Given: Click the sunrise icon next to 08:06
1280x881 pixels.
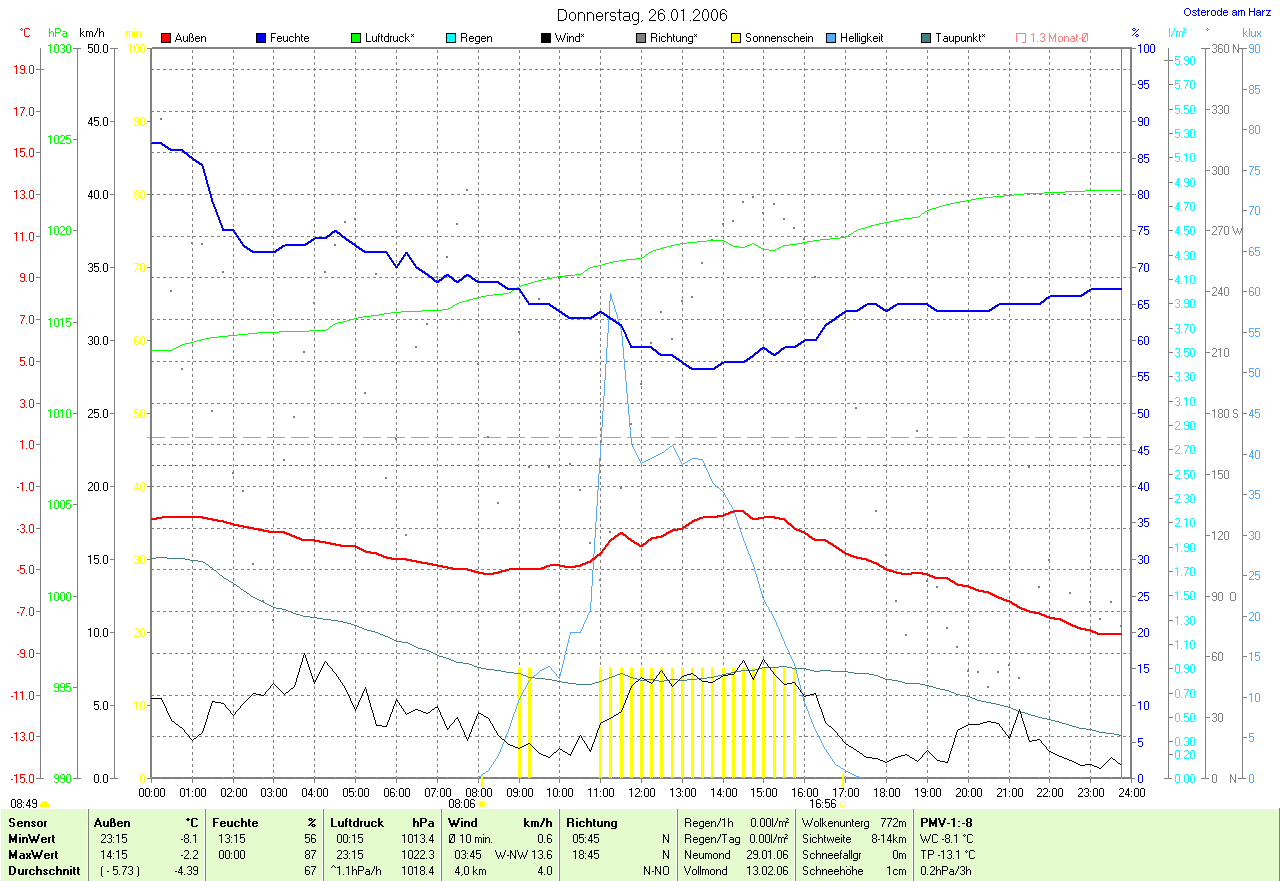Looking at the screenshot, I should tap(483, 803).
